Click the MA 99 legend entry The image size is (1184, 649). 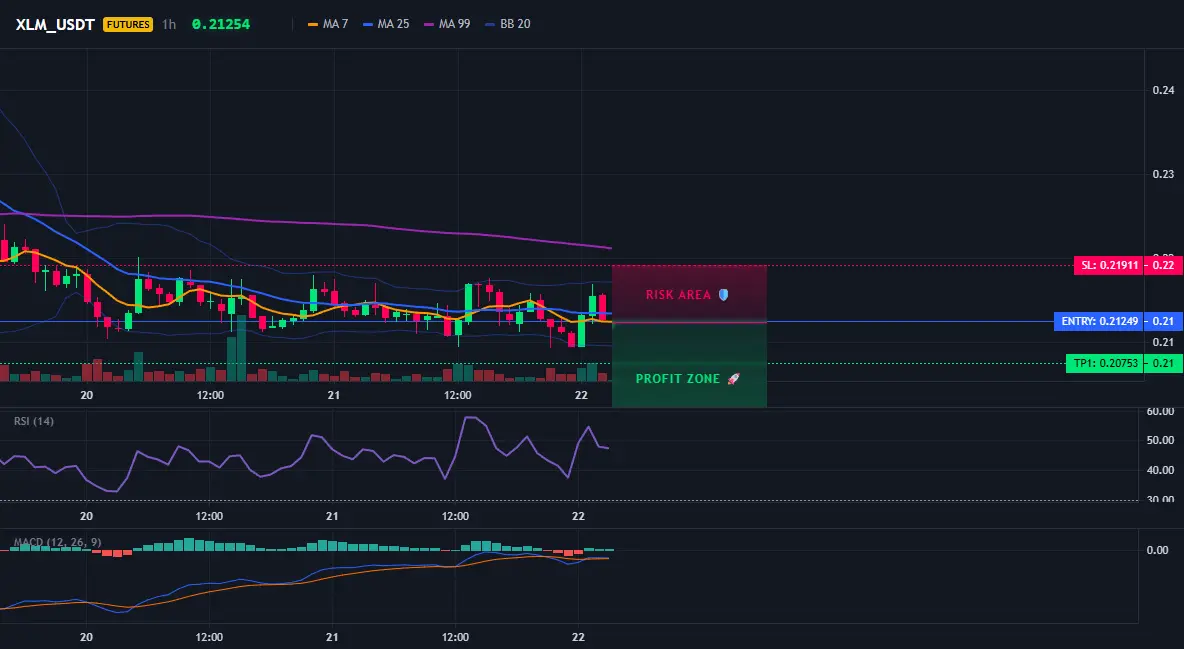point(448,24)
